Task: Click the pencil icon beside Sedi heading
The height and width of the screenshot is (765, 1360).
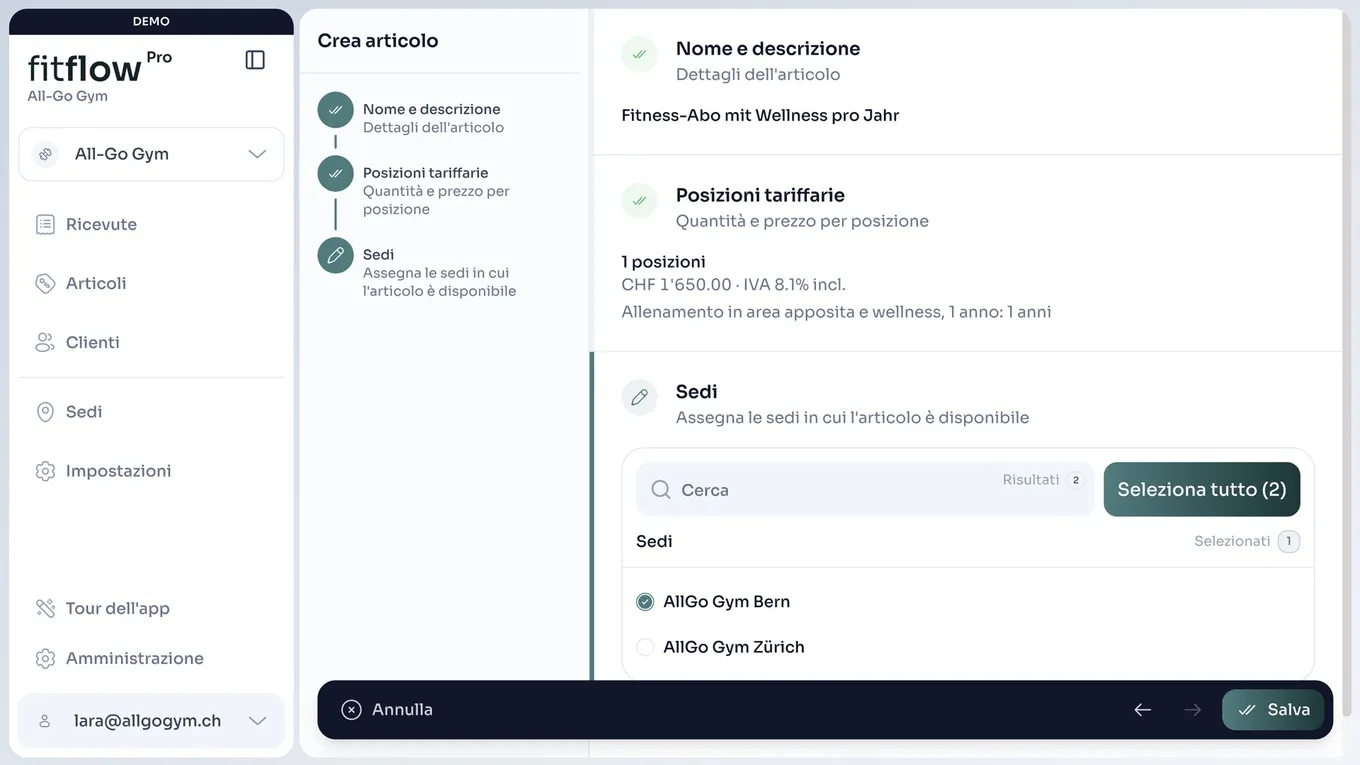Action: pyautogui.click(x=639, y=397)
